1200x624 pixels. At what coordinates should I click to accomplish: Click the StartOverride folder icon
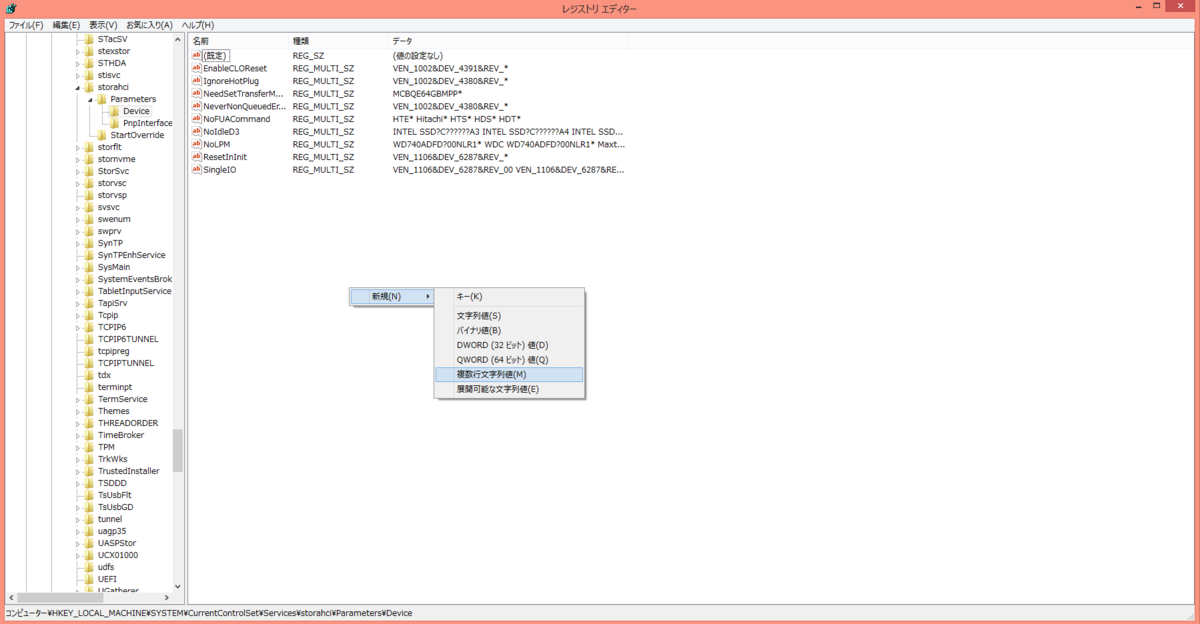(102, 135)
